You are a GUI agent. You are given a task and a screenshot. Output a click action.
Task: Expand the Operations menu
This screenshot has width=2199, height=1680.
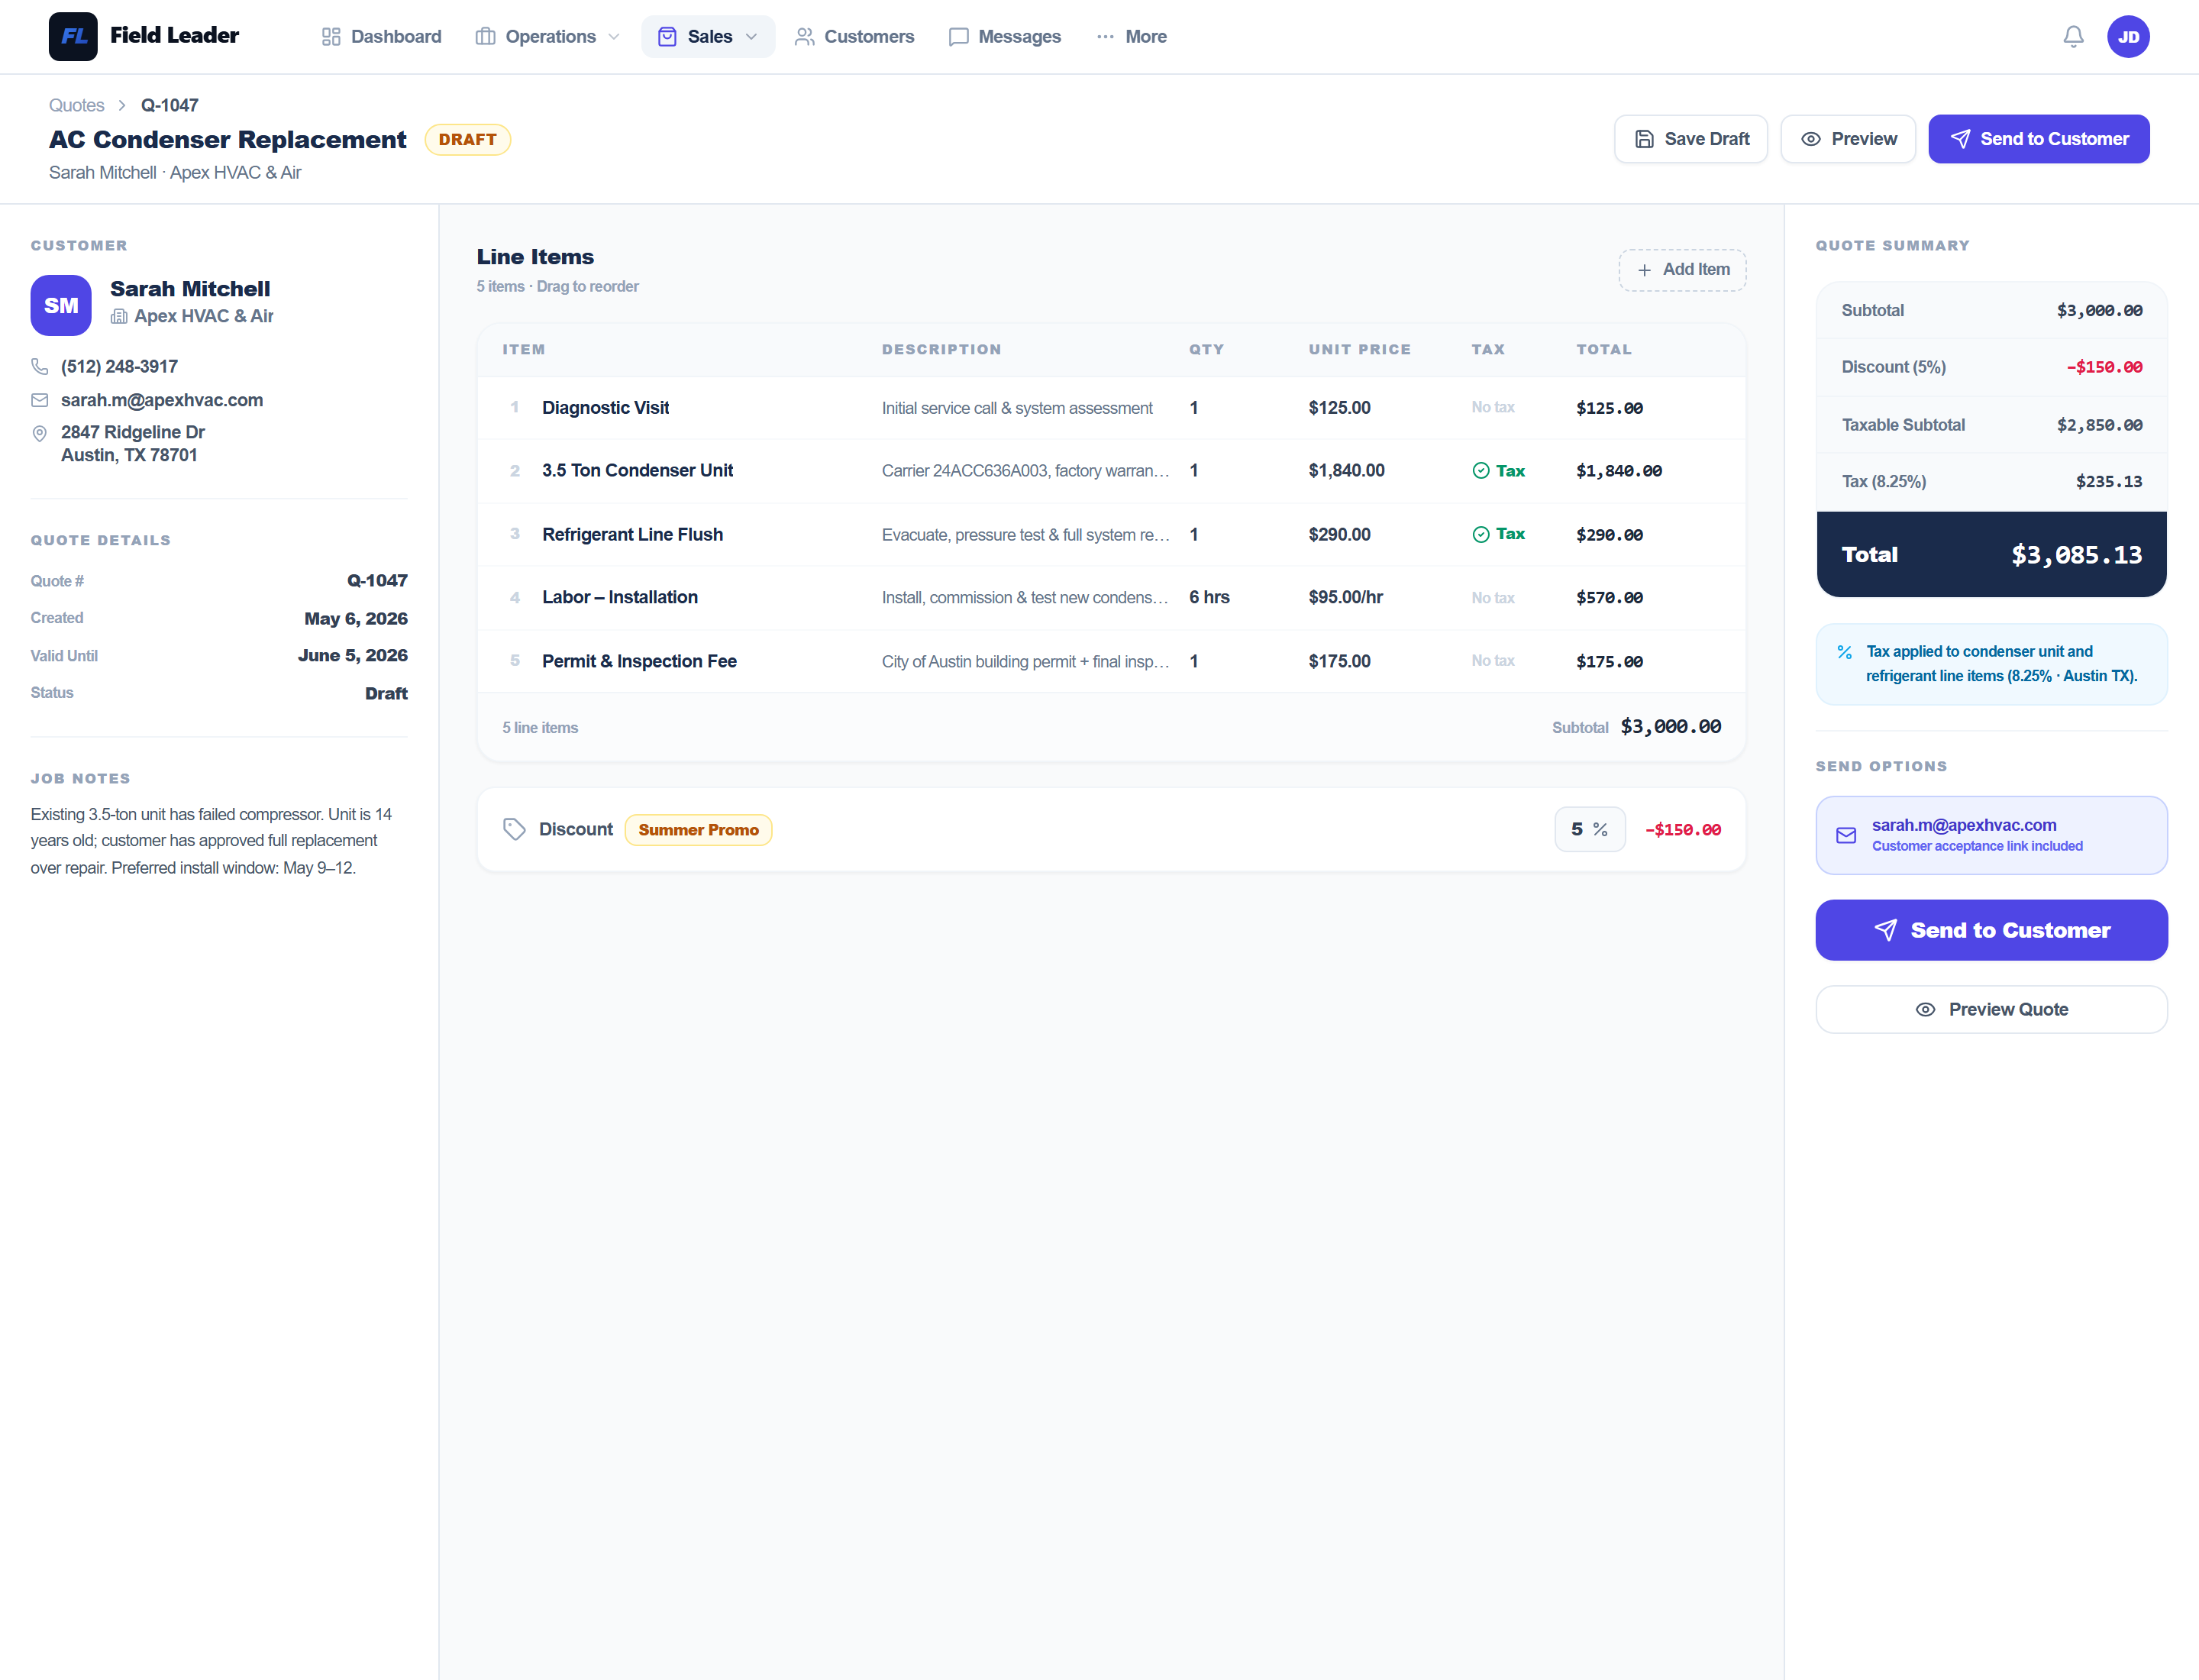(x=548, y=37)
